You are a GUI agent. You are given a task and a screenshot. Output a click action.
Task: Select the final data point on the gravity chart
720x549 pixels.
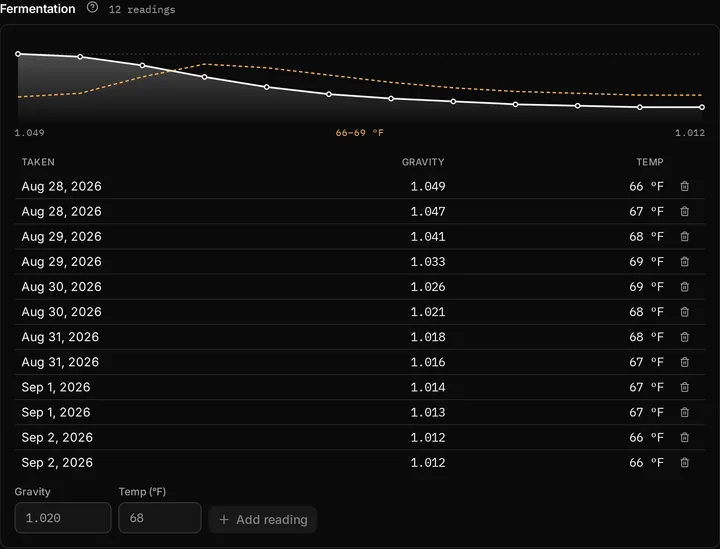(x=702, y=107)
